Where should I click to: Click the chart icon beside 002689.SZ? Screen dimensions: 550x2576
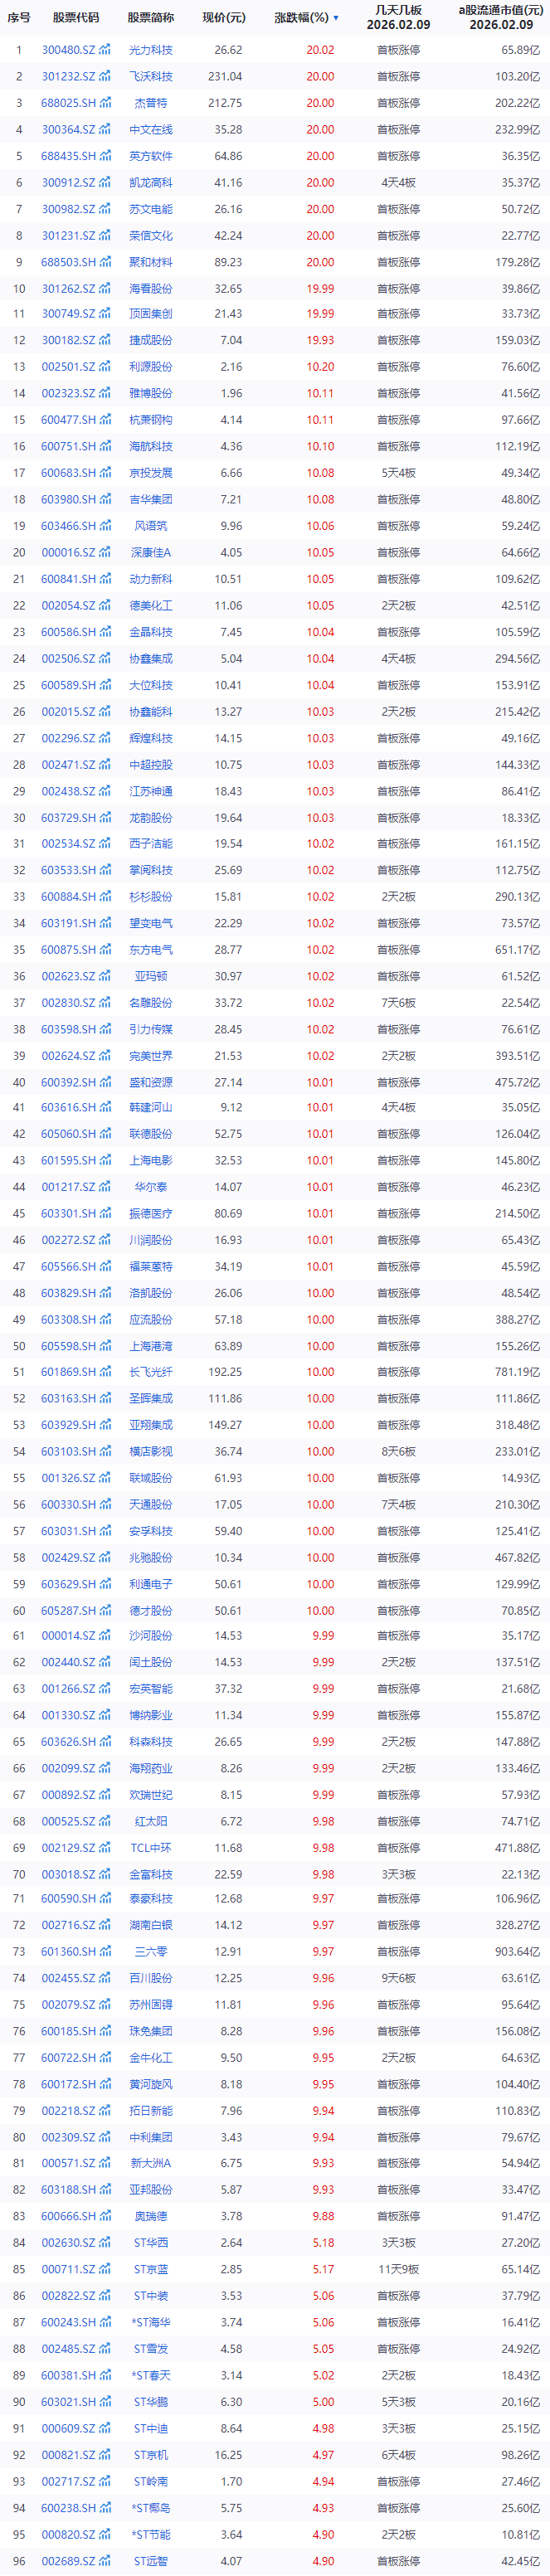(x=104, y=2560)
